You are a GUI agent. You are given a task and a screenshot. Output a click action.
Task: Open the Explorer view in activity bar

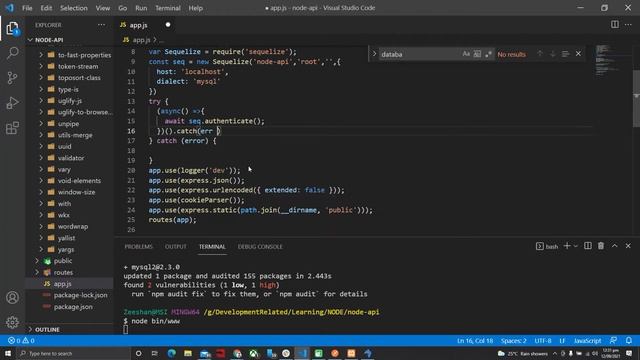tap(12, 29)
